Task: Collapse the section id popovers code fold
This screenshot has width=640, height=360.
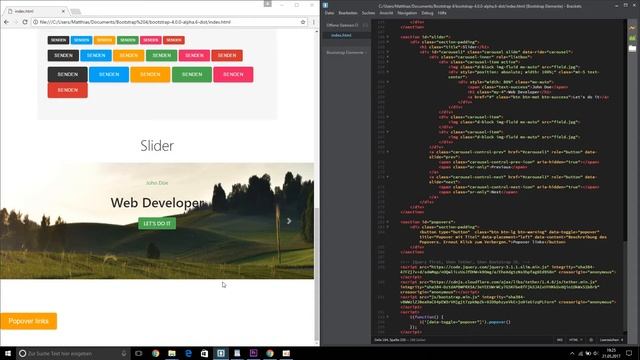Action: 388,222
